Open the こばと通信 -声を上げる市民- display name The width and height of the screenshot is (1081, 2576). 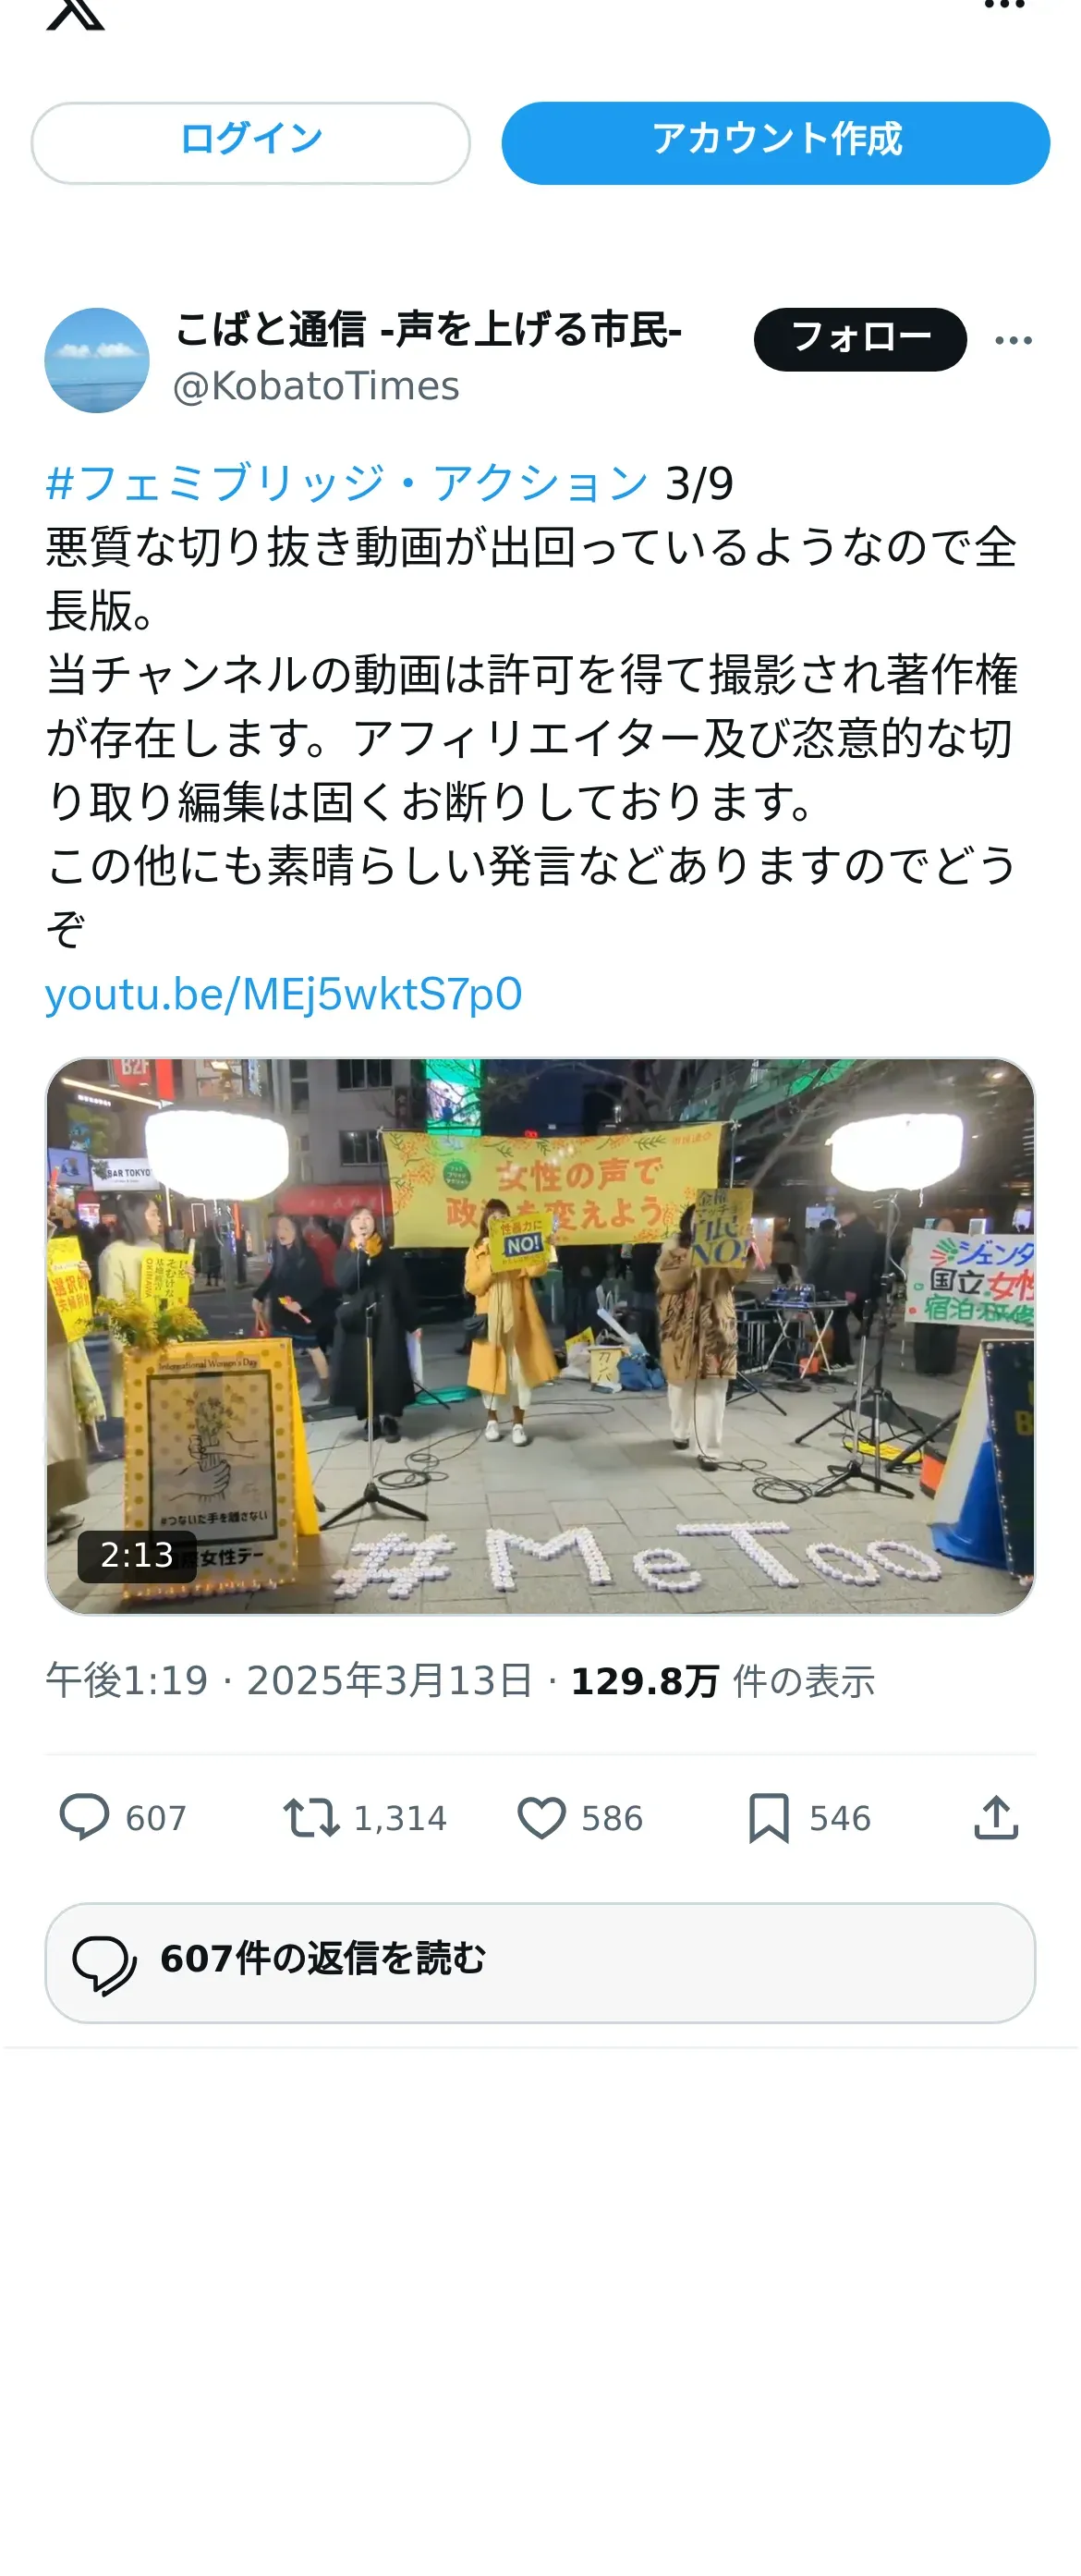(429, 329)
